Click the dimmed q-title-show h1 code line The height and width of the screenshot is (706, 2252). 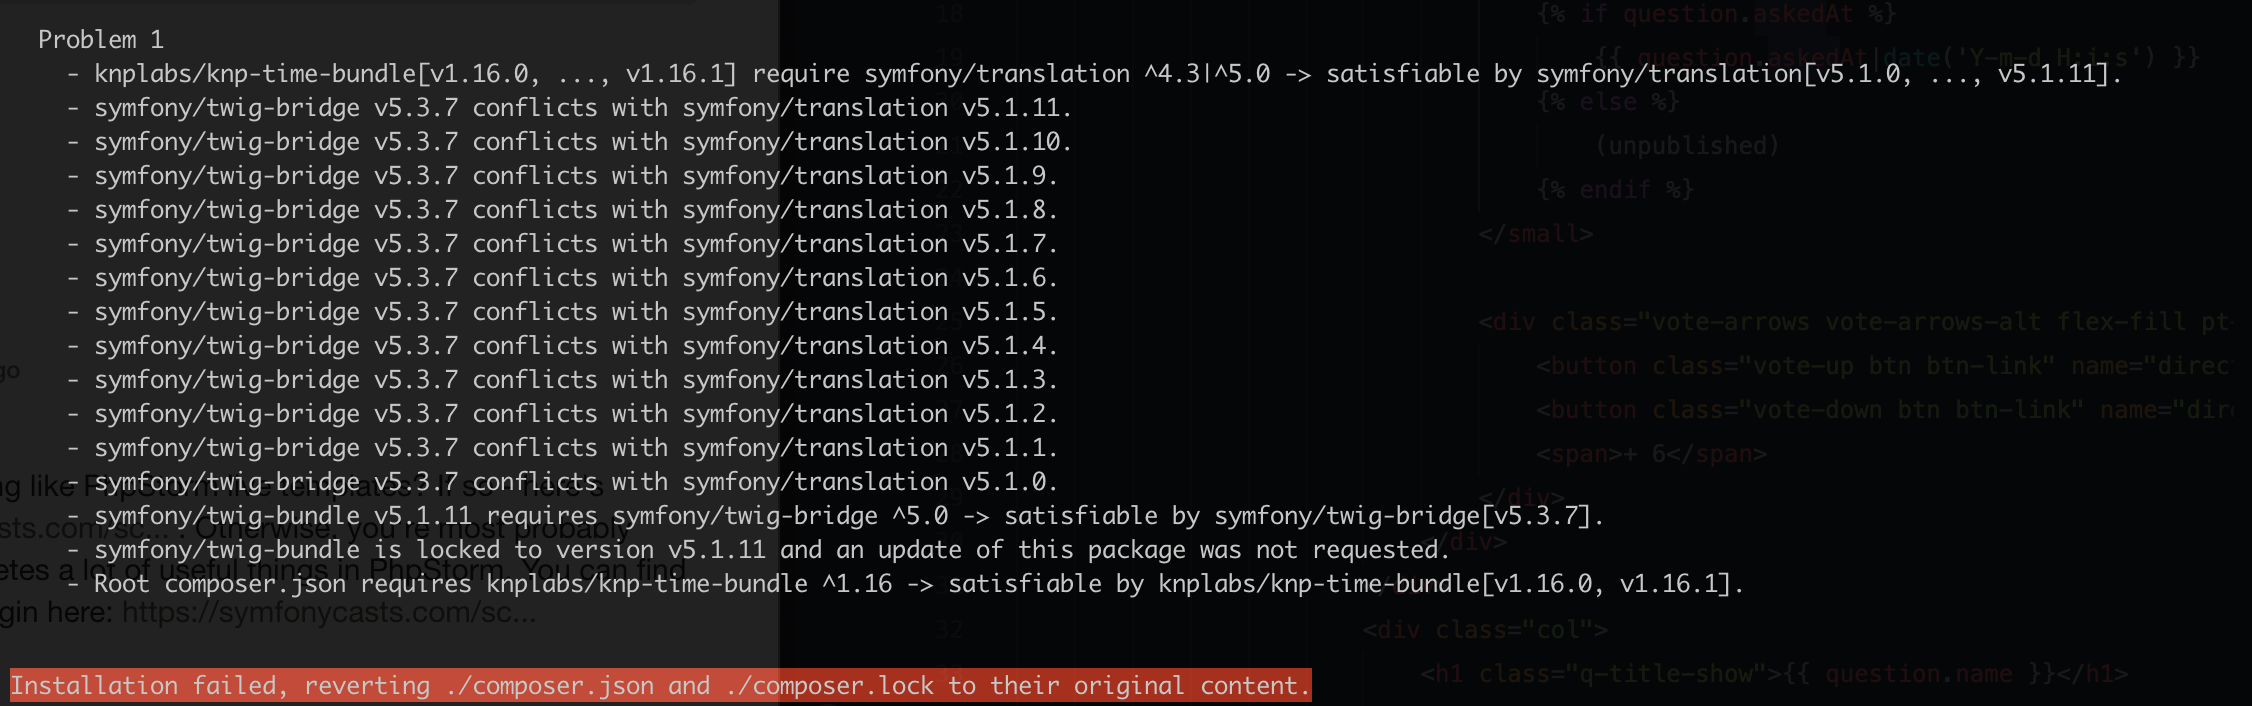tap(1773, 674)
